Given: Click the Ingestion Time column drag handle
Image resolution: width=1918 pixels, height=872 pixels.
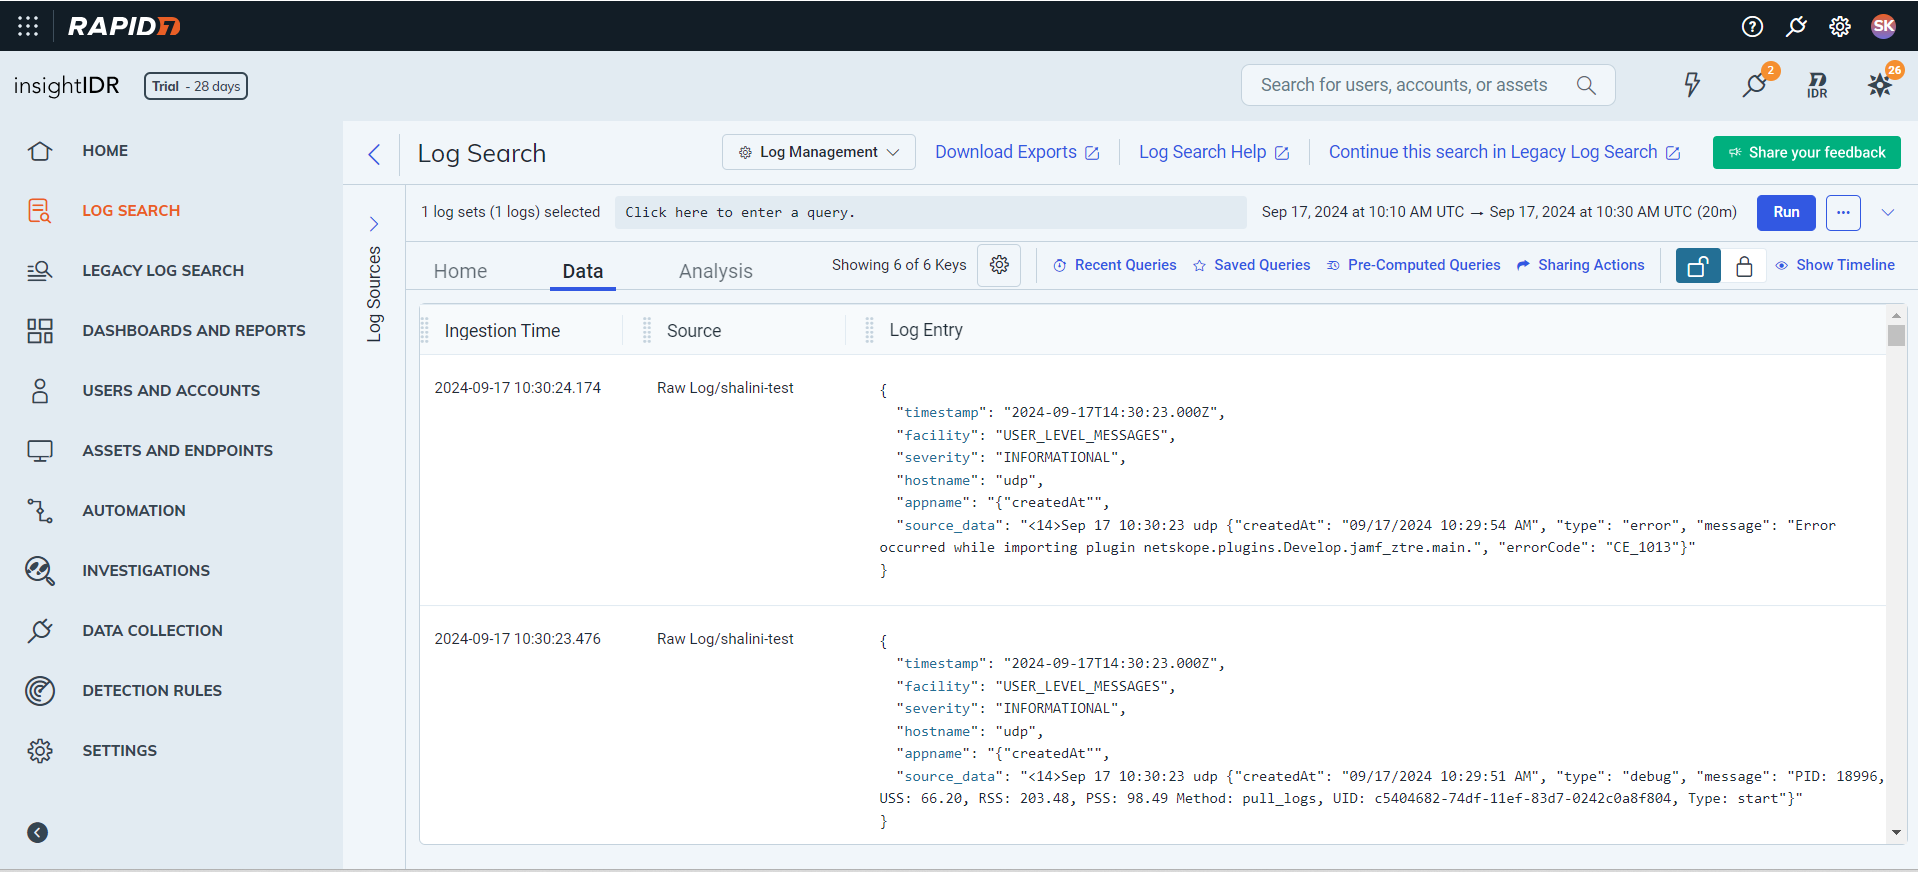Looking at the screenshot, I should 425,330.
